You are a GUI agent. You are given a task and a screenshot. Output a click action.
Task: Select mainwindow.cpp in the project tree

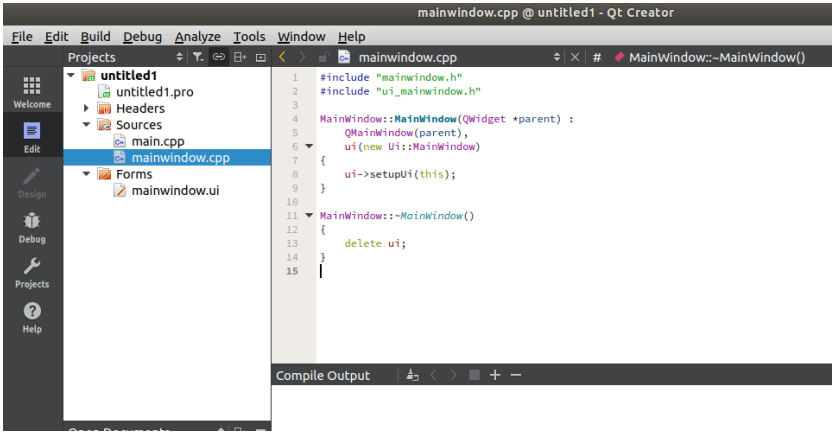pyautogui.click(x=167, y=158)
